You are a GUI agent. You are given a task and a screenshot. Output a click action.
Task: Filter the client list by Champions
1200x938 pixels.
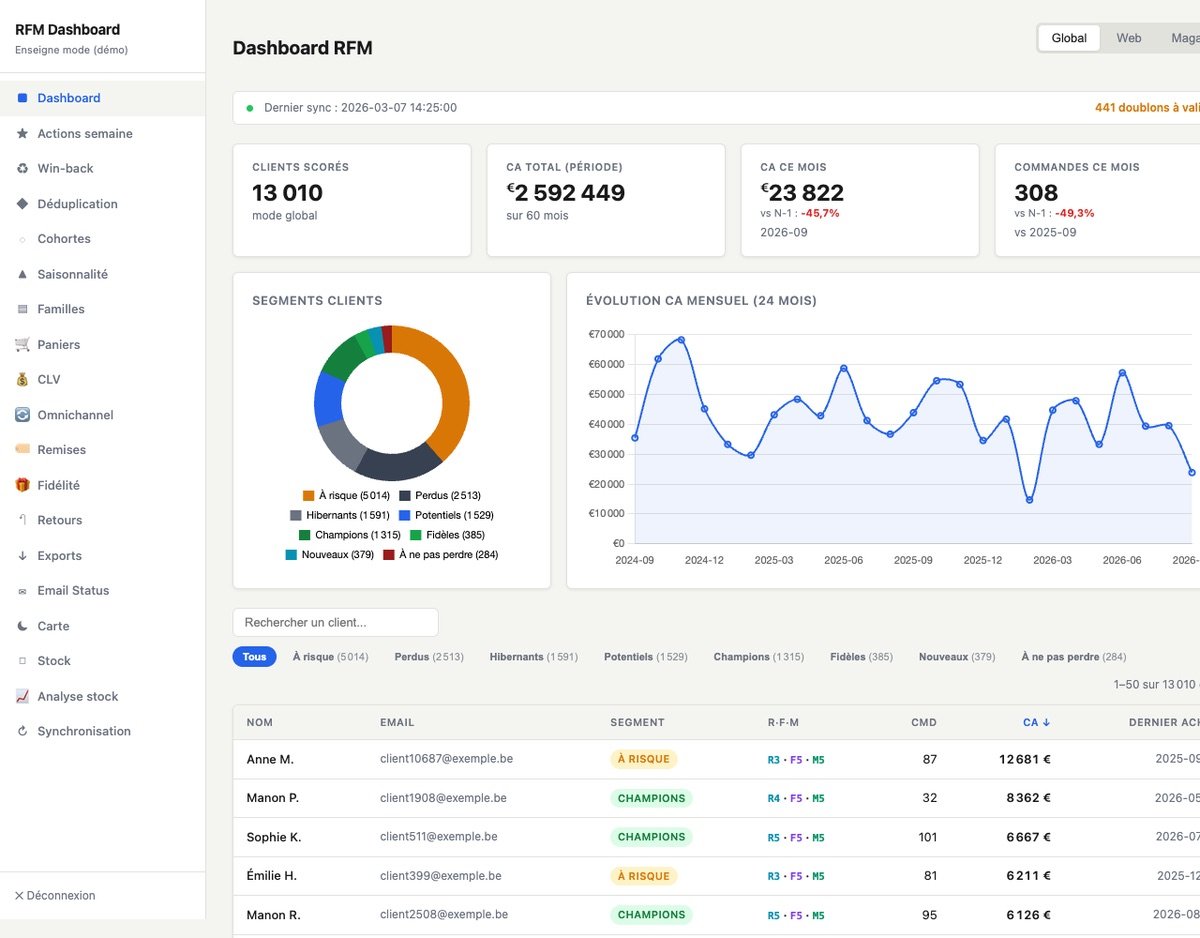pos(758,657)
